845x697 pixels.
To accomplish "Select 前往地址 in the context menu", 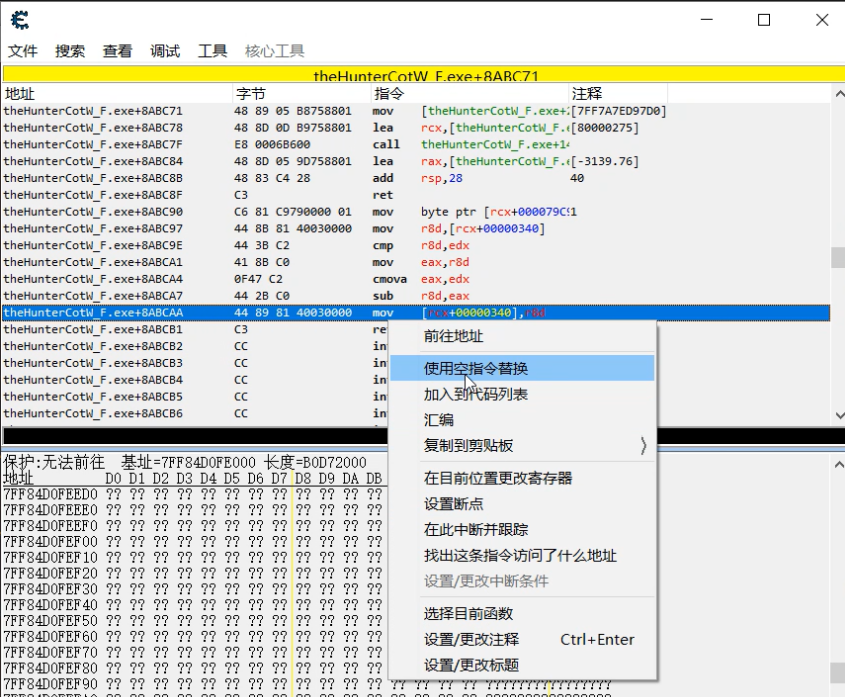I will pyautogui.click(x=453, y=337).
